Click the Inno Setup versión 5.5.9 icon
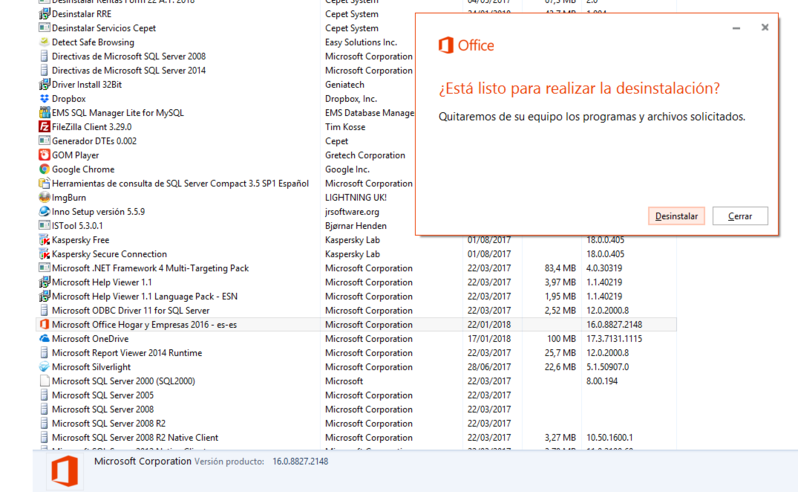This screenshot has width=798, height=492. [44, 212]
